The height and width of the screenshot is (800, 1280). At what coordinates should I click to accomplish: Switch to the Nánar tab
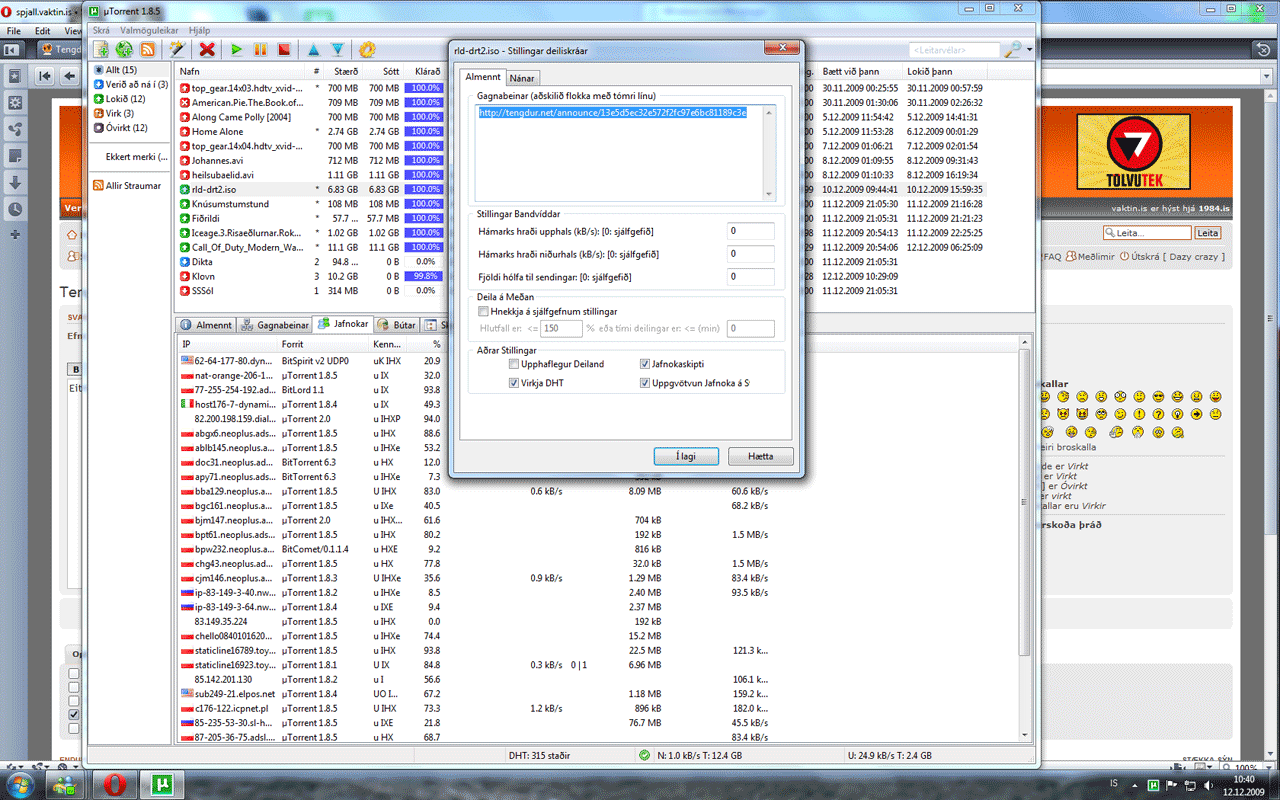pos(522,77)
